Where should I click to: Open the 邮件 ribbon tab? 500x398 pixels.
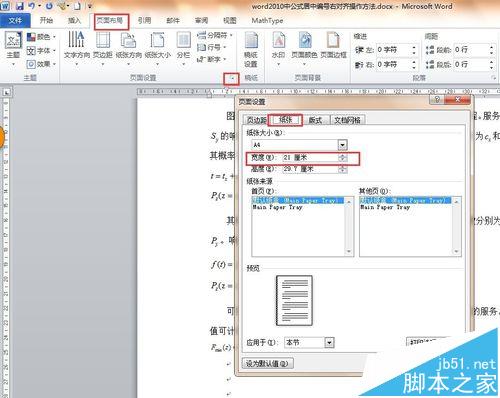(173, 21)
